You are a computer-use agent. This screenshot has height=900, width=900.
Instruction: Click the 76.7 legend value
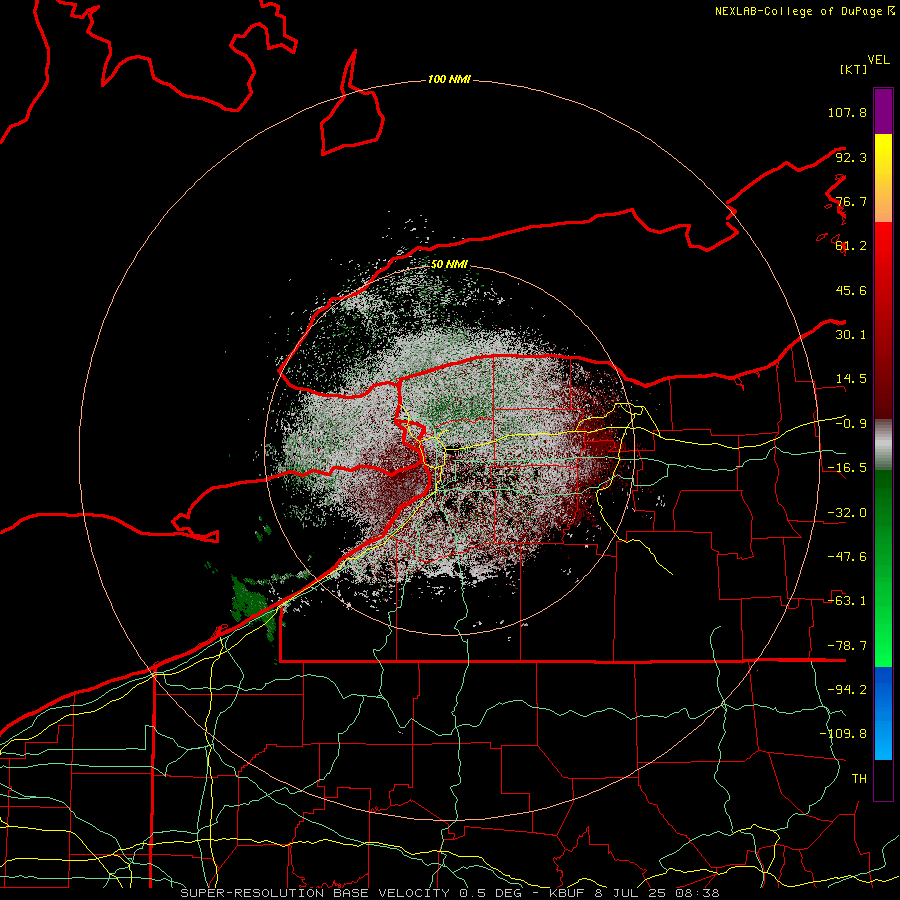(851, 201)
